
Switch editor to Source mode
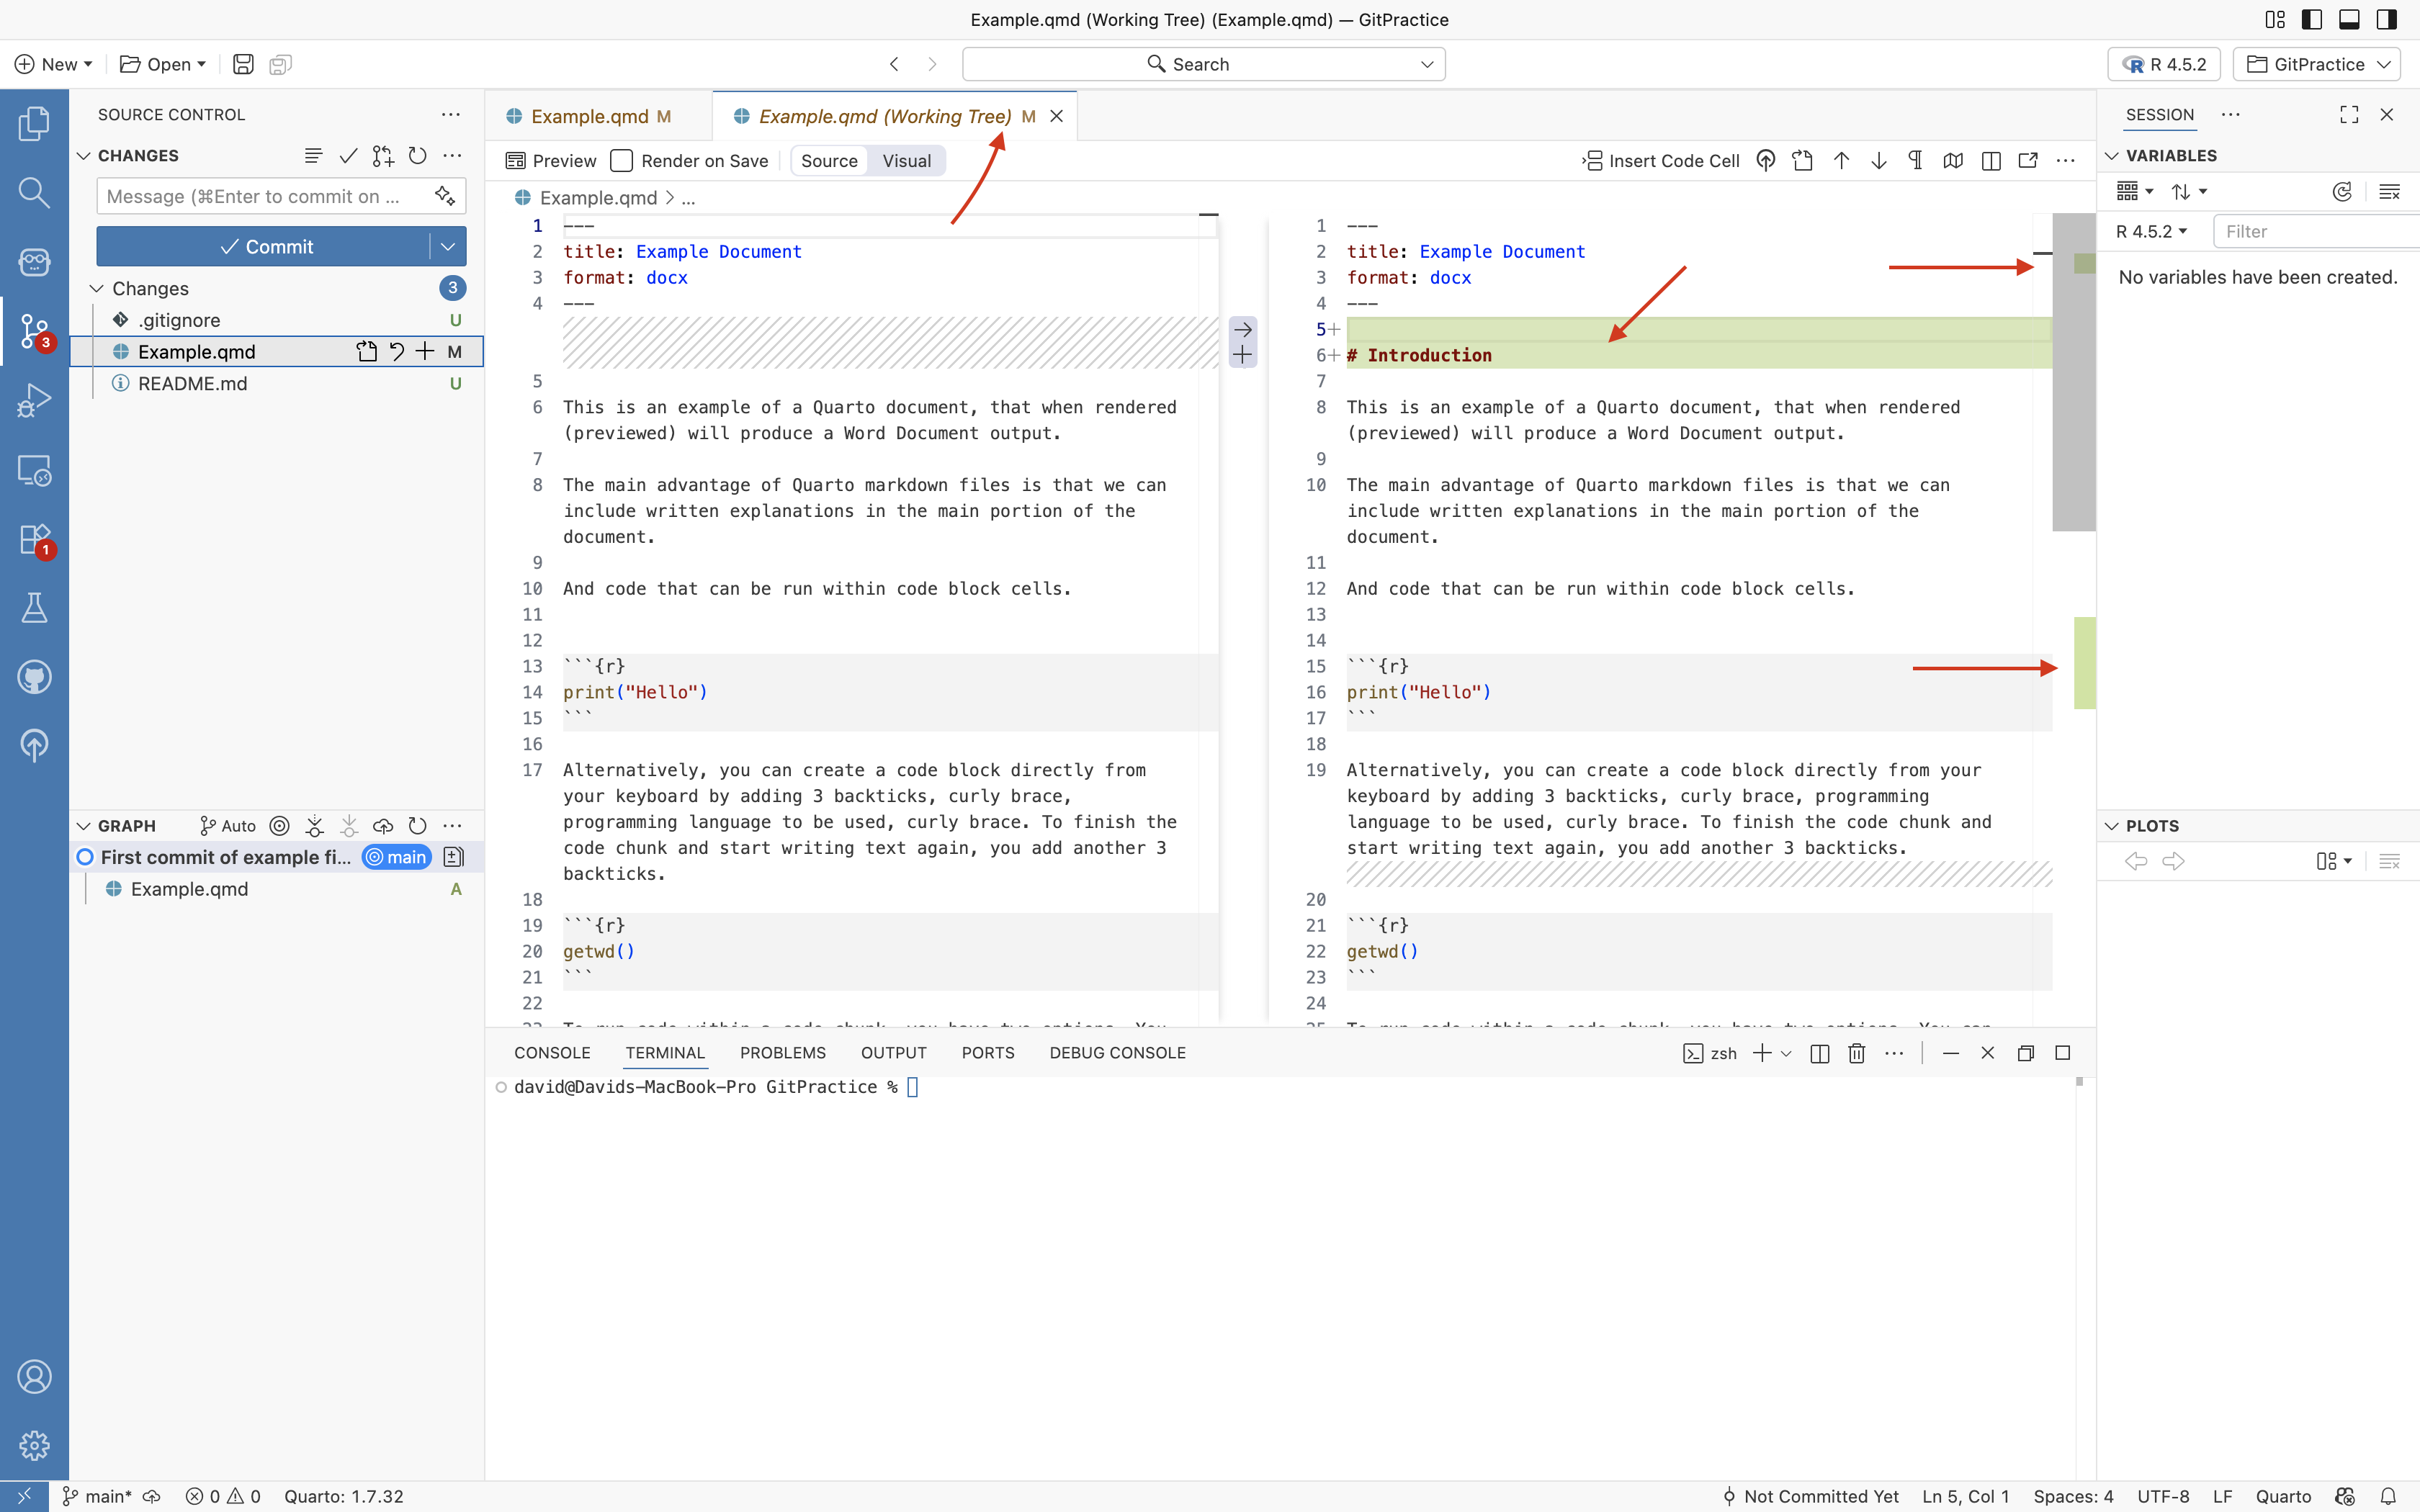click(x=829, y=161)
